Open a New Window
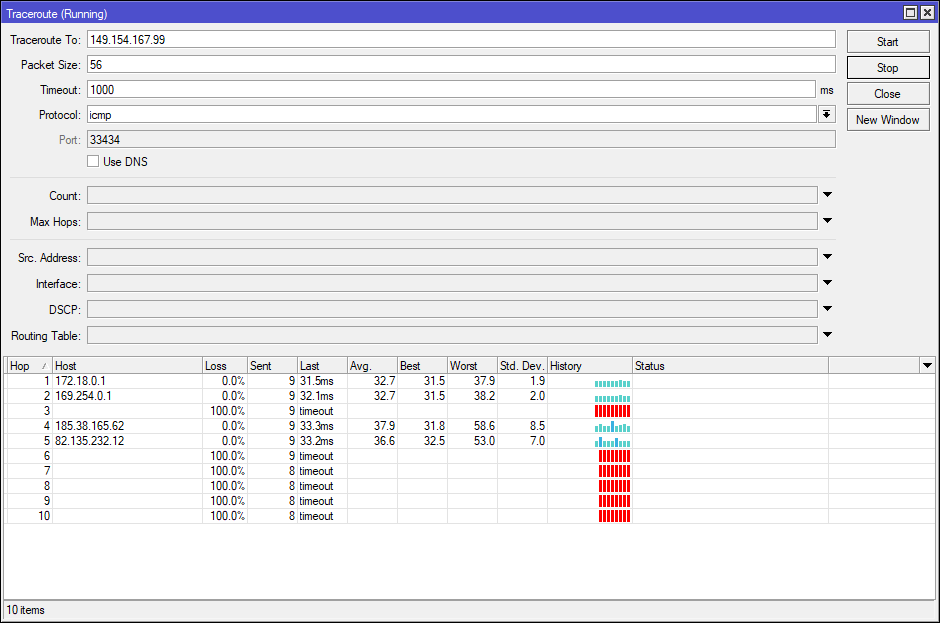 coord(888,119)
